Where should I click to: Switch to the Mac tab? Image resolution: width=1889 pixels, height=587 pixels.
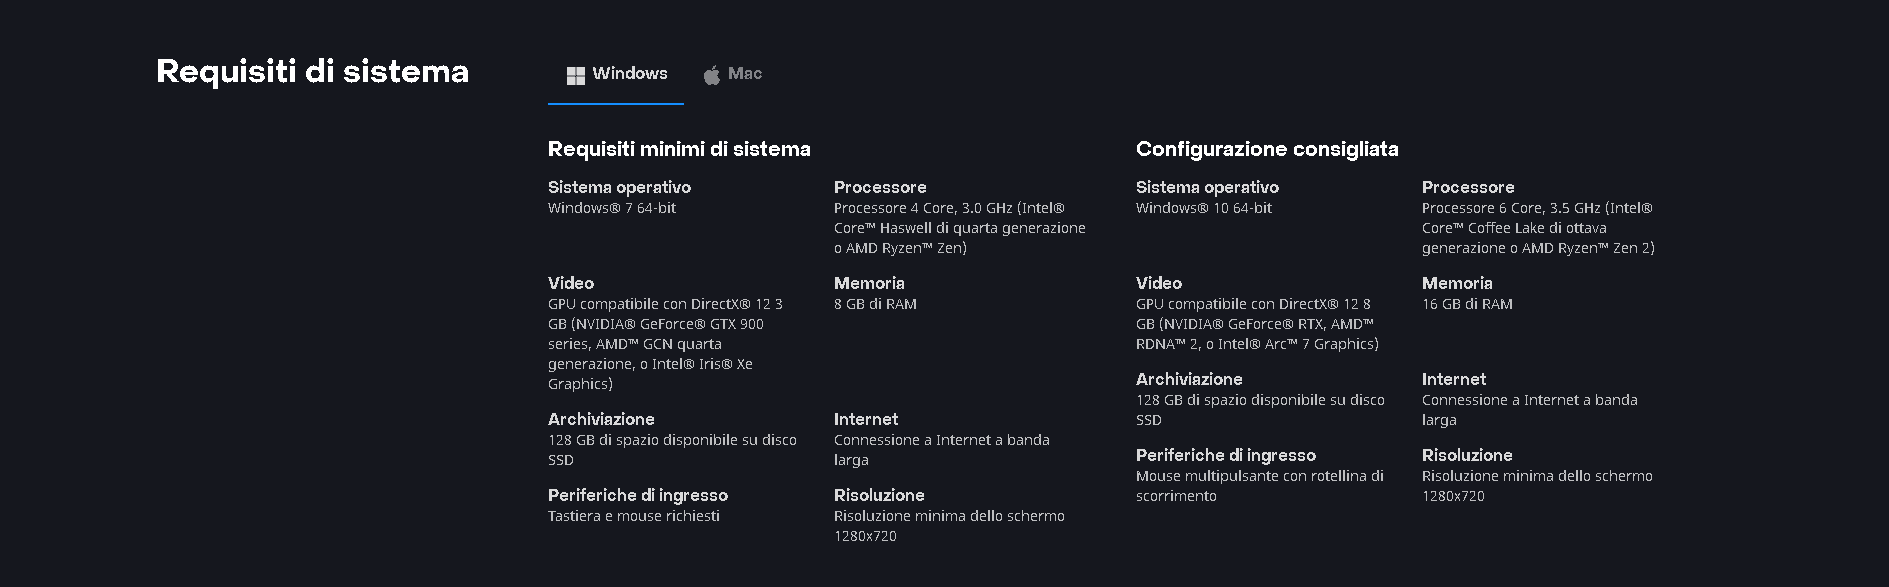pyautogui.click(x=733, y=74)
